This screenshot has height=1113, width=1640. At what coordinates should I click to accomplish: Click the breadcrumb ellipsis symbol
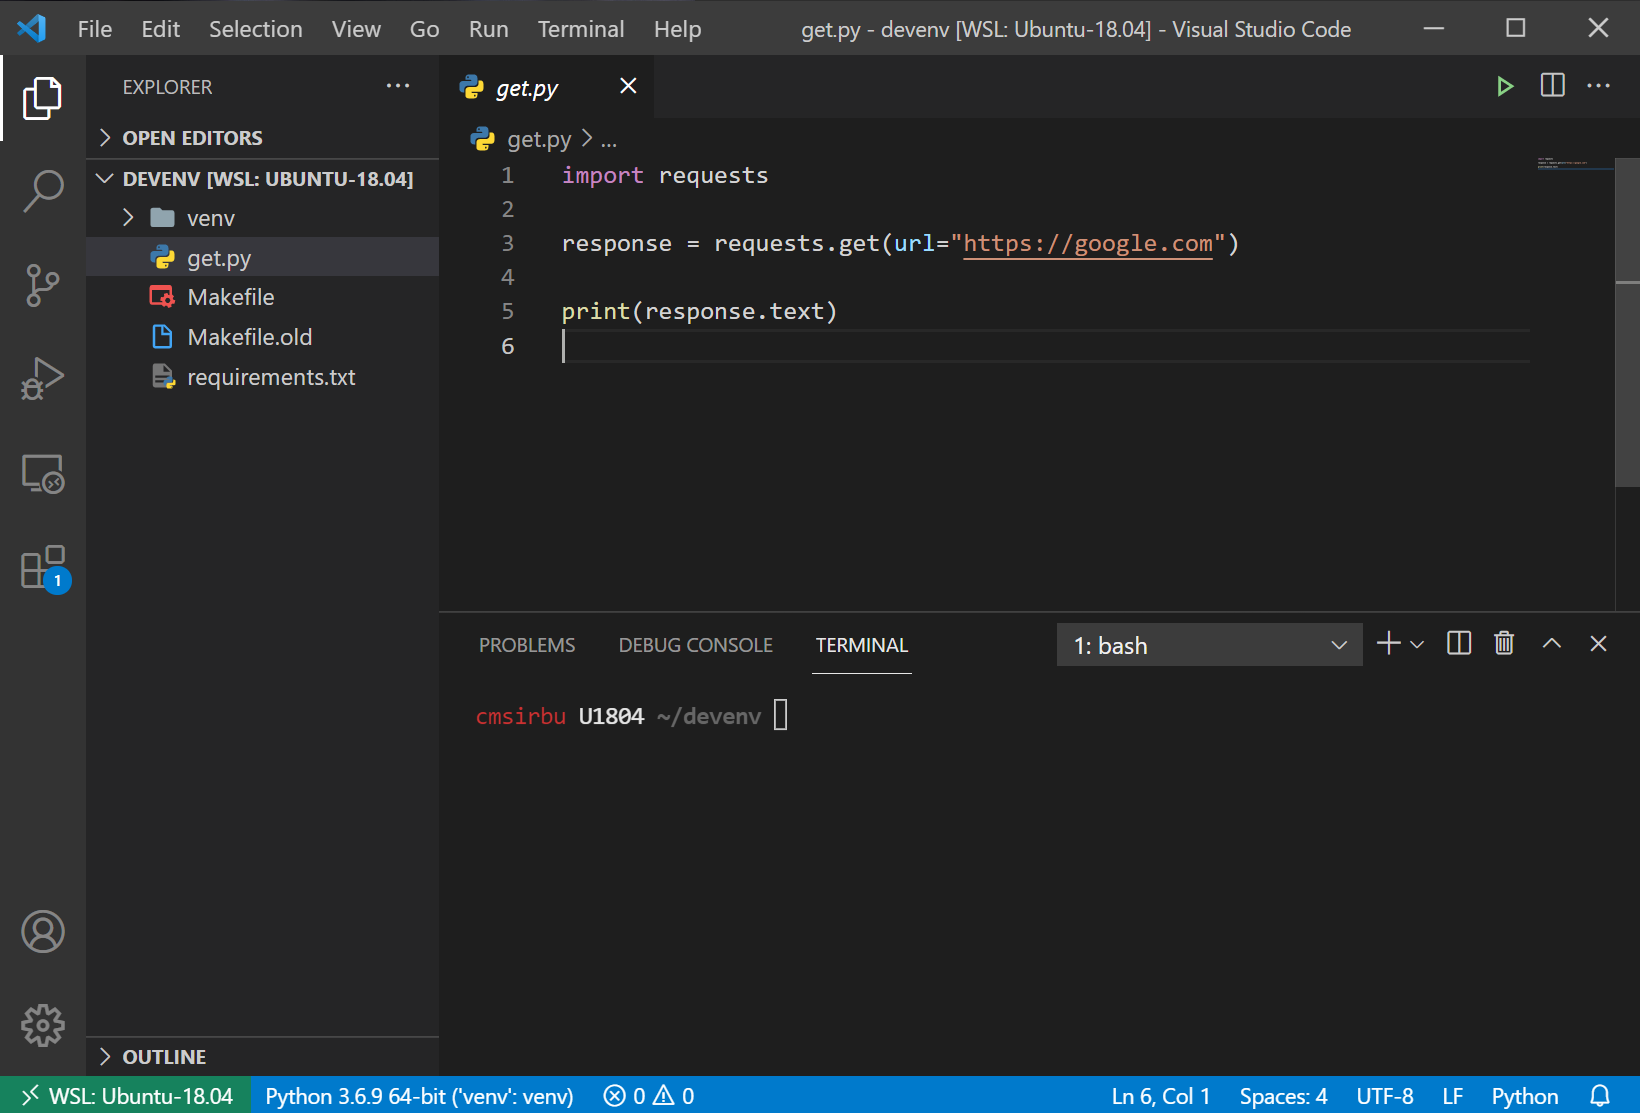pyautogui.click(x=609, y=140)
